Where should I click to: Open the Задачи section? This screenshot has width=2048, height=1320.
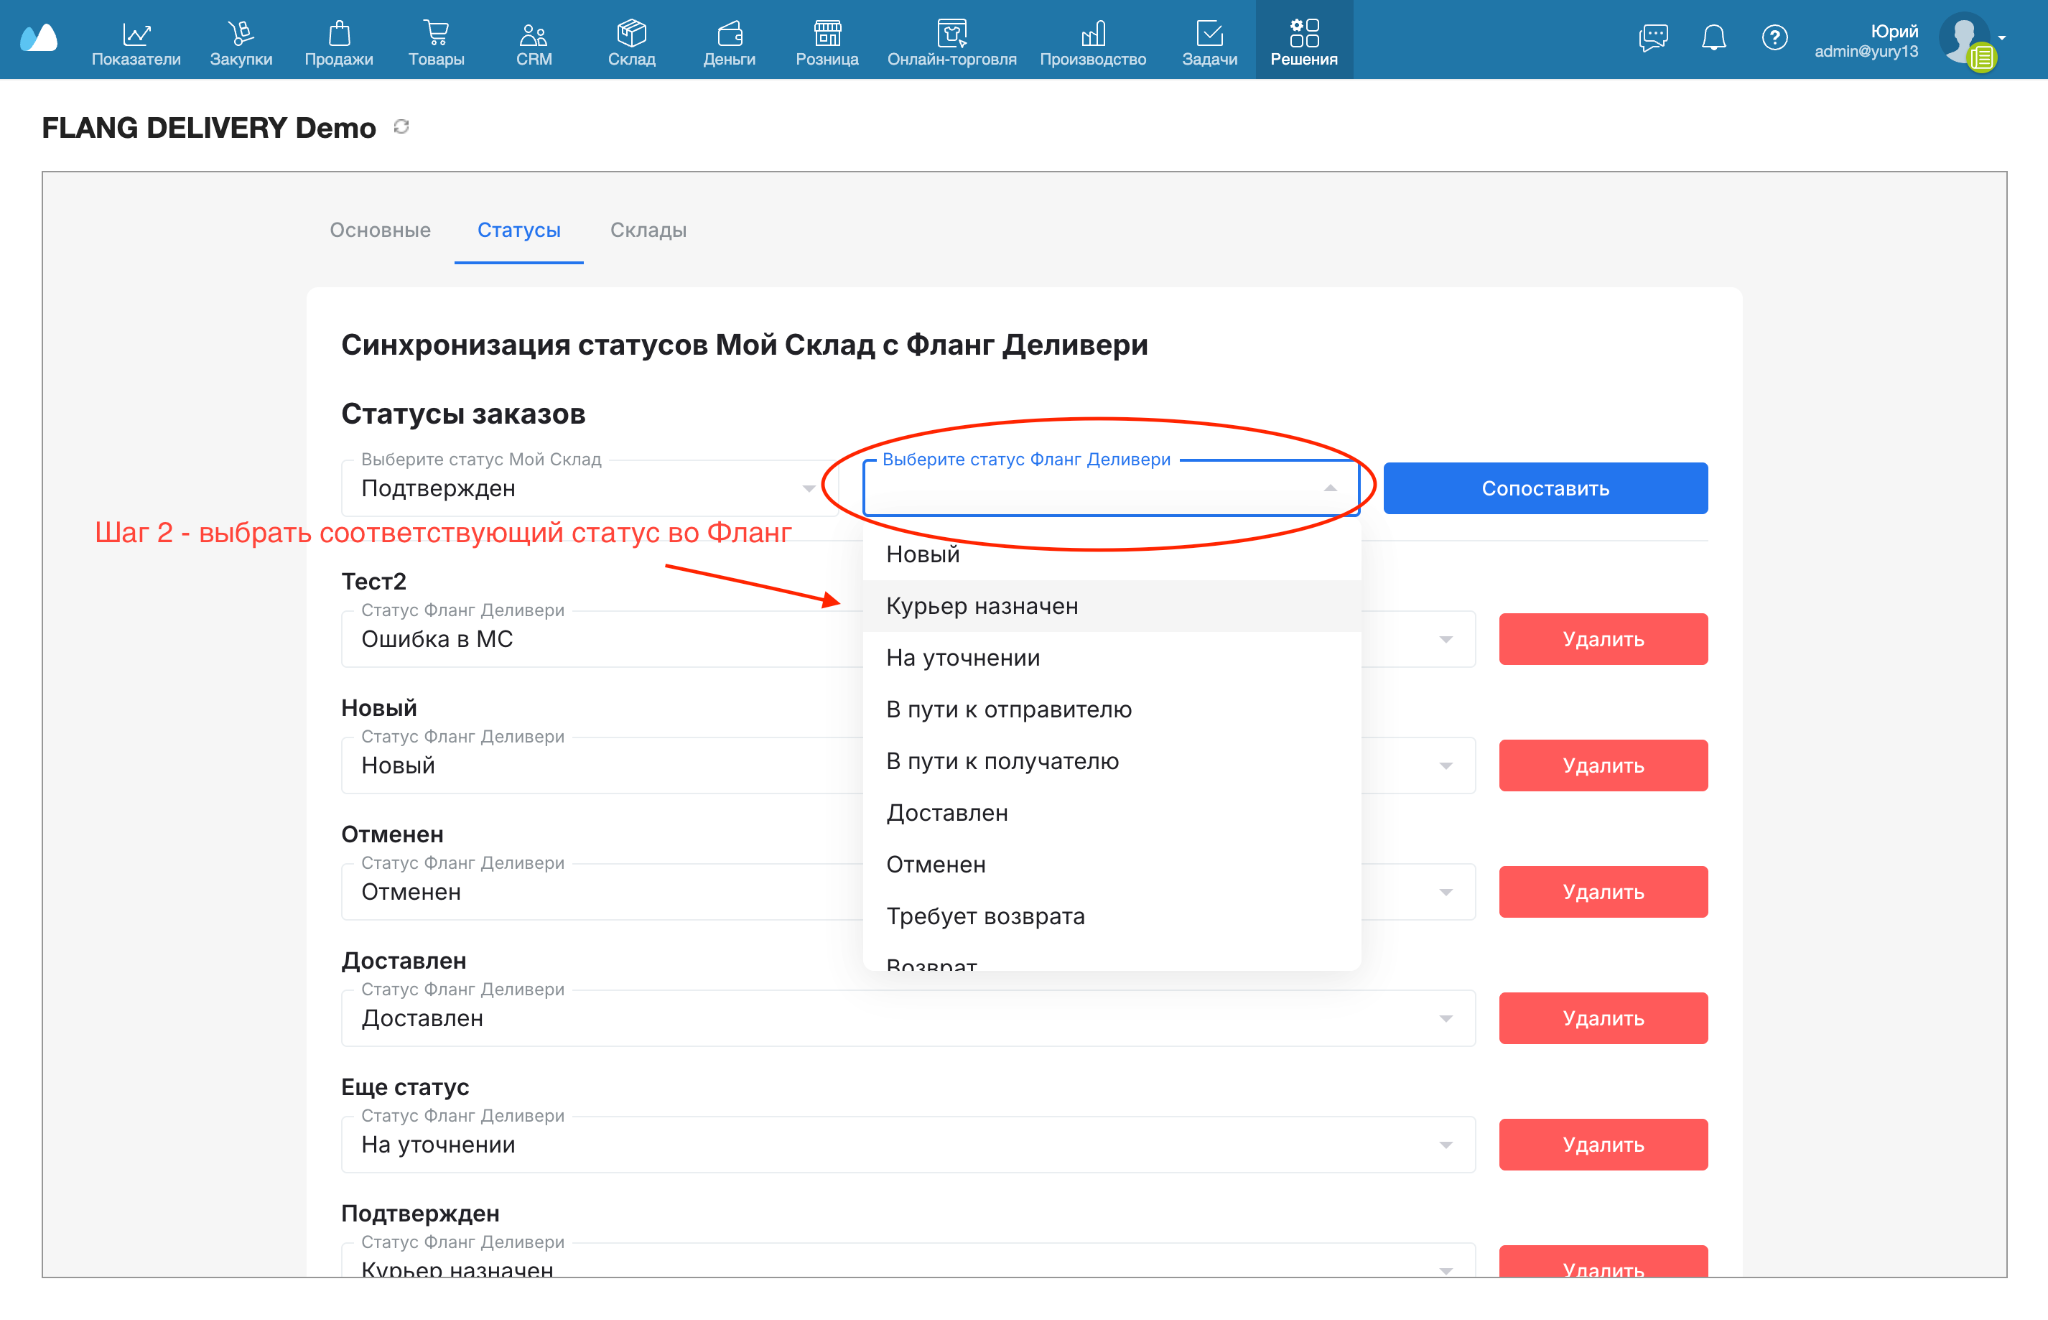[x=1210, y=44]
